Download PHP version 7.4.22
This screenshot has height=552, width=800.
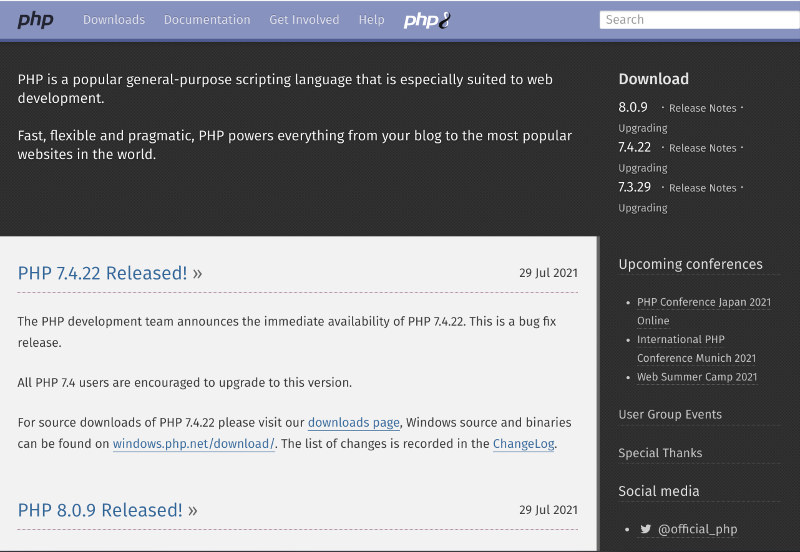pyautogui.click(x=635, y=147)
